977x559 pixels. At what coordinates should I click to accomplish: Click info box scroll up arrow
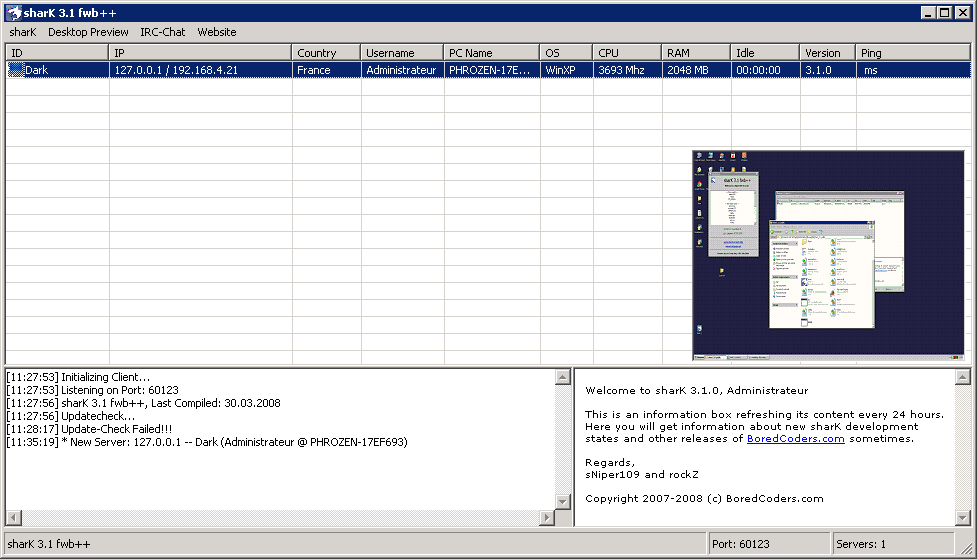coord(962,377)
